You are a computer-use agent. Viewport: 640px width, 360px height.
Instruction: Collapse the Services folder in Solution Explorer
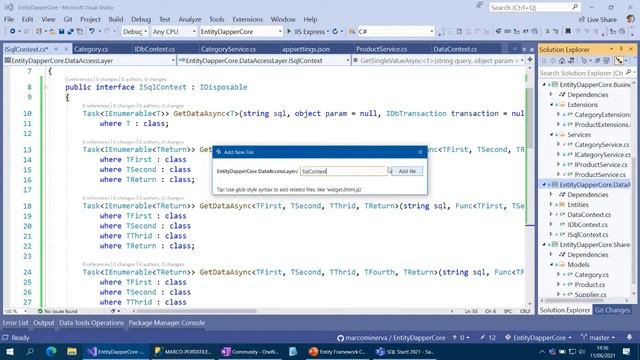pyautogui.click(x=551, y=135)
